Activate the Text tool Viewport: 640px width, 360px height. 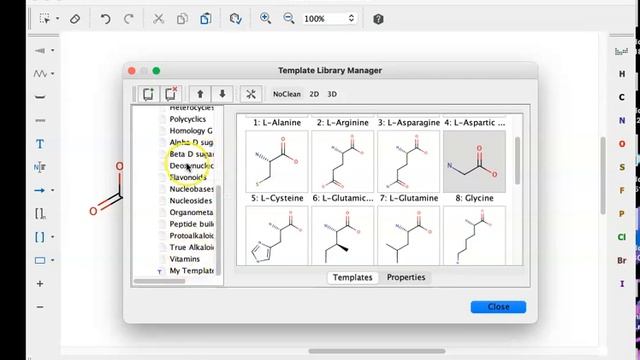pos(40,144)
